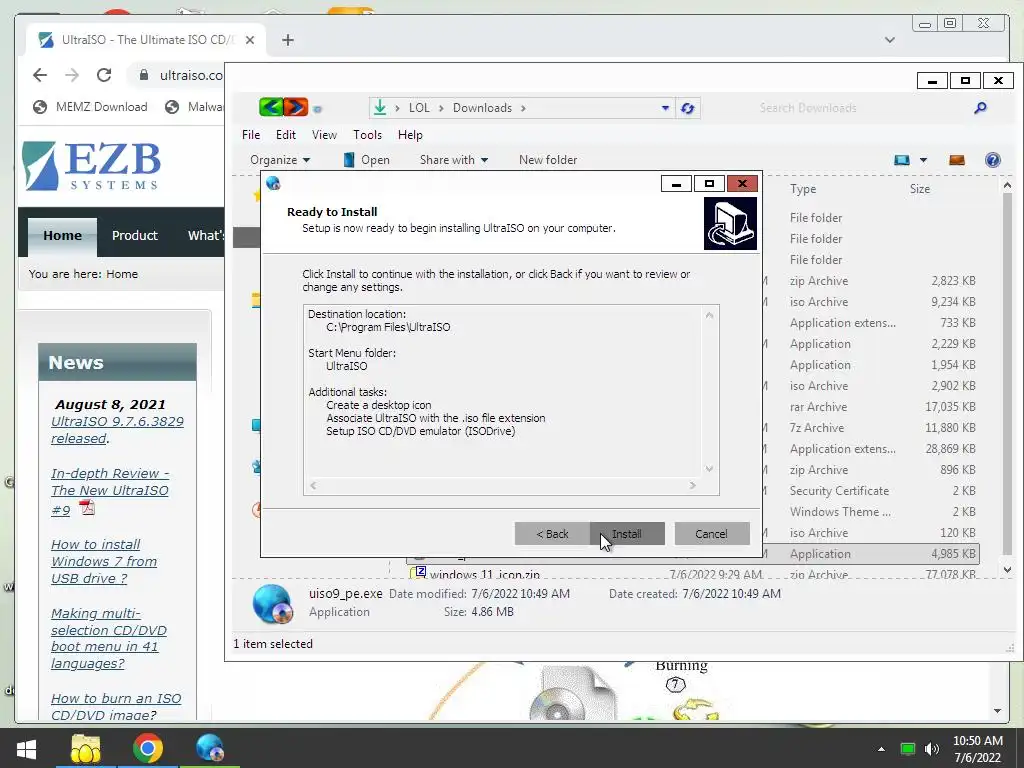Open How to burn an ISO link

point(116,707)
